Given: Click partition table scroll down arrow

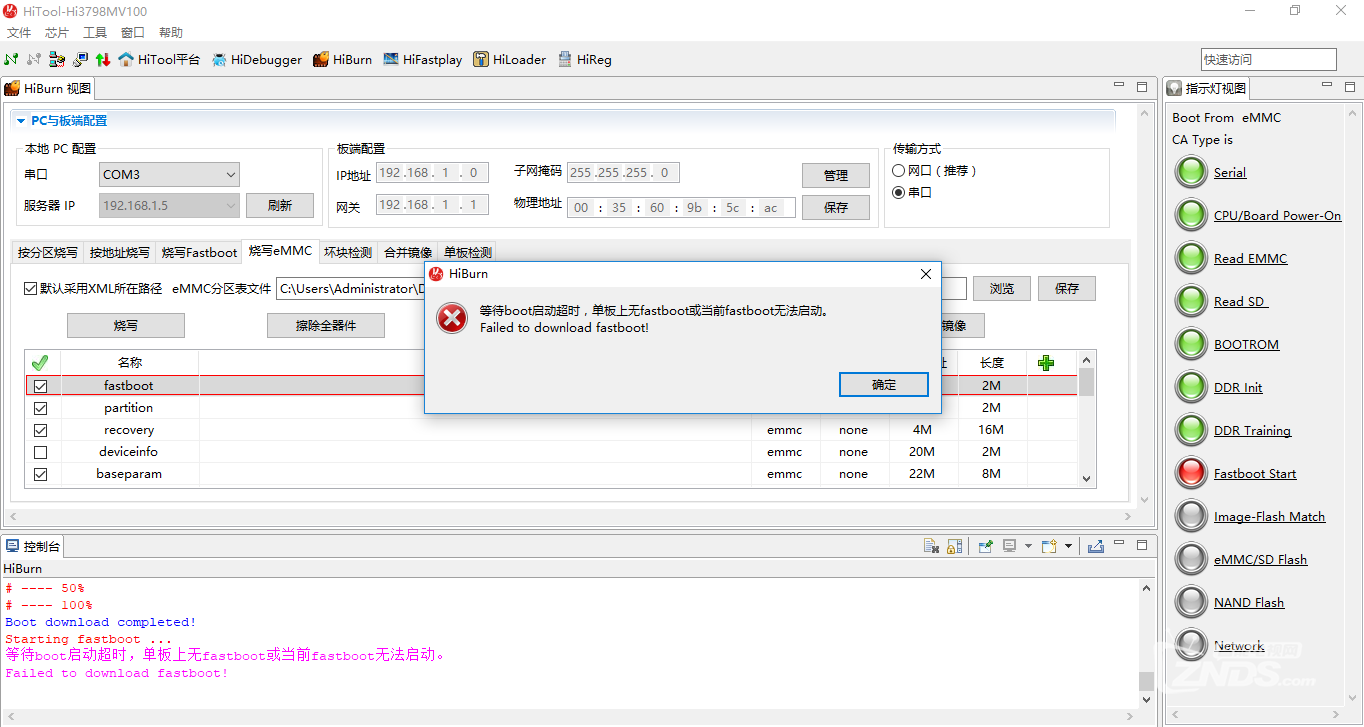Looking at the screenshot, I should [1087, 479].
